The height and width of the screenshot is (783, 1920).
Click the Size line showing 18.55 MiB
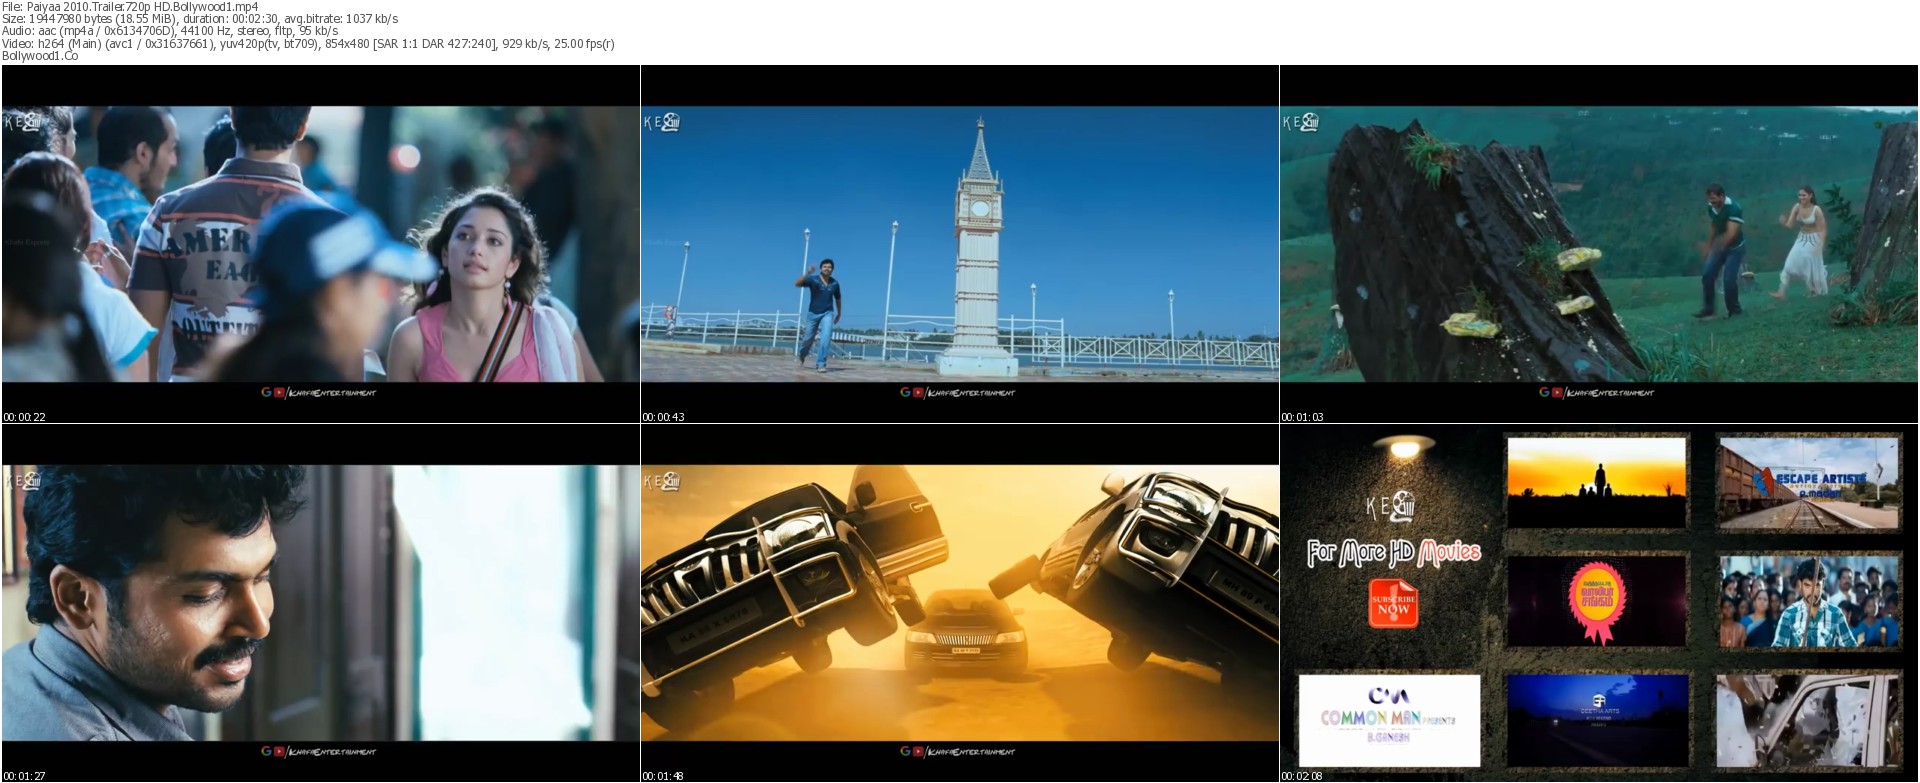pyautogui.click(x=200, y=18)
